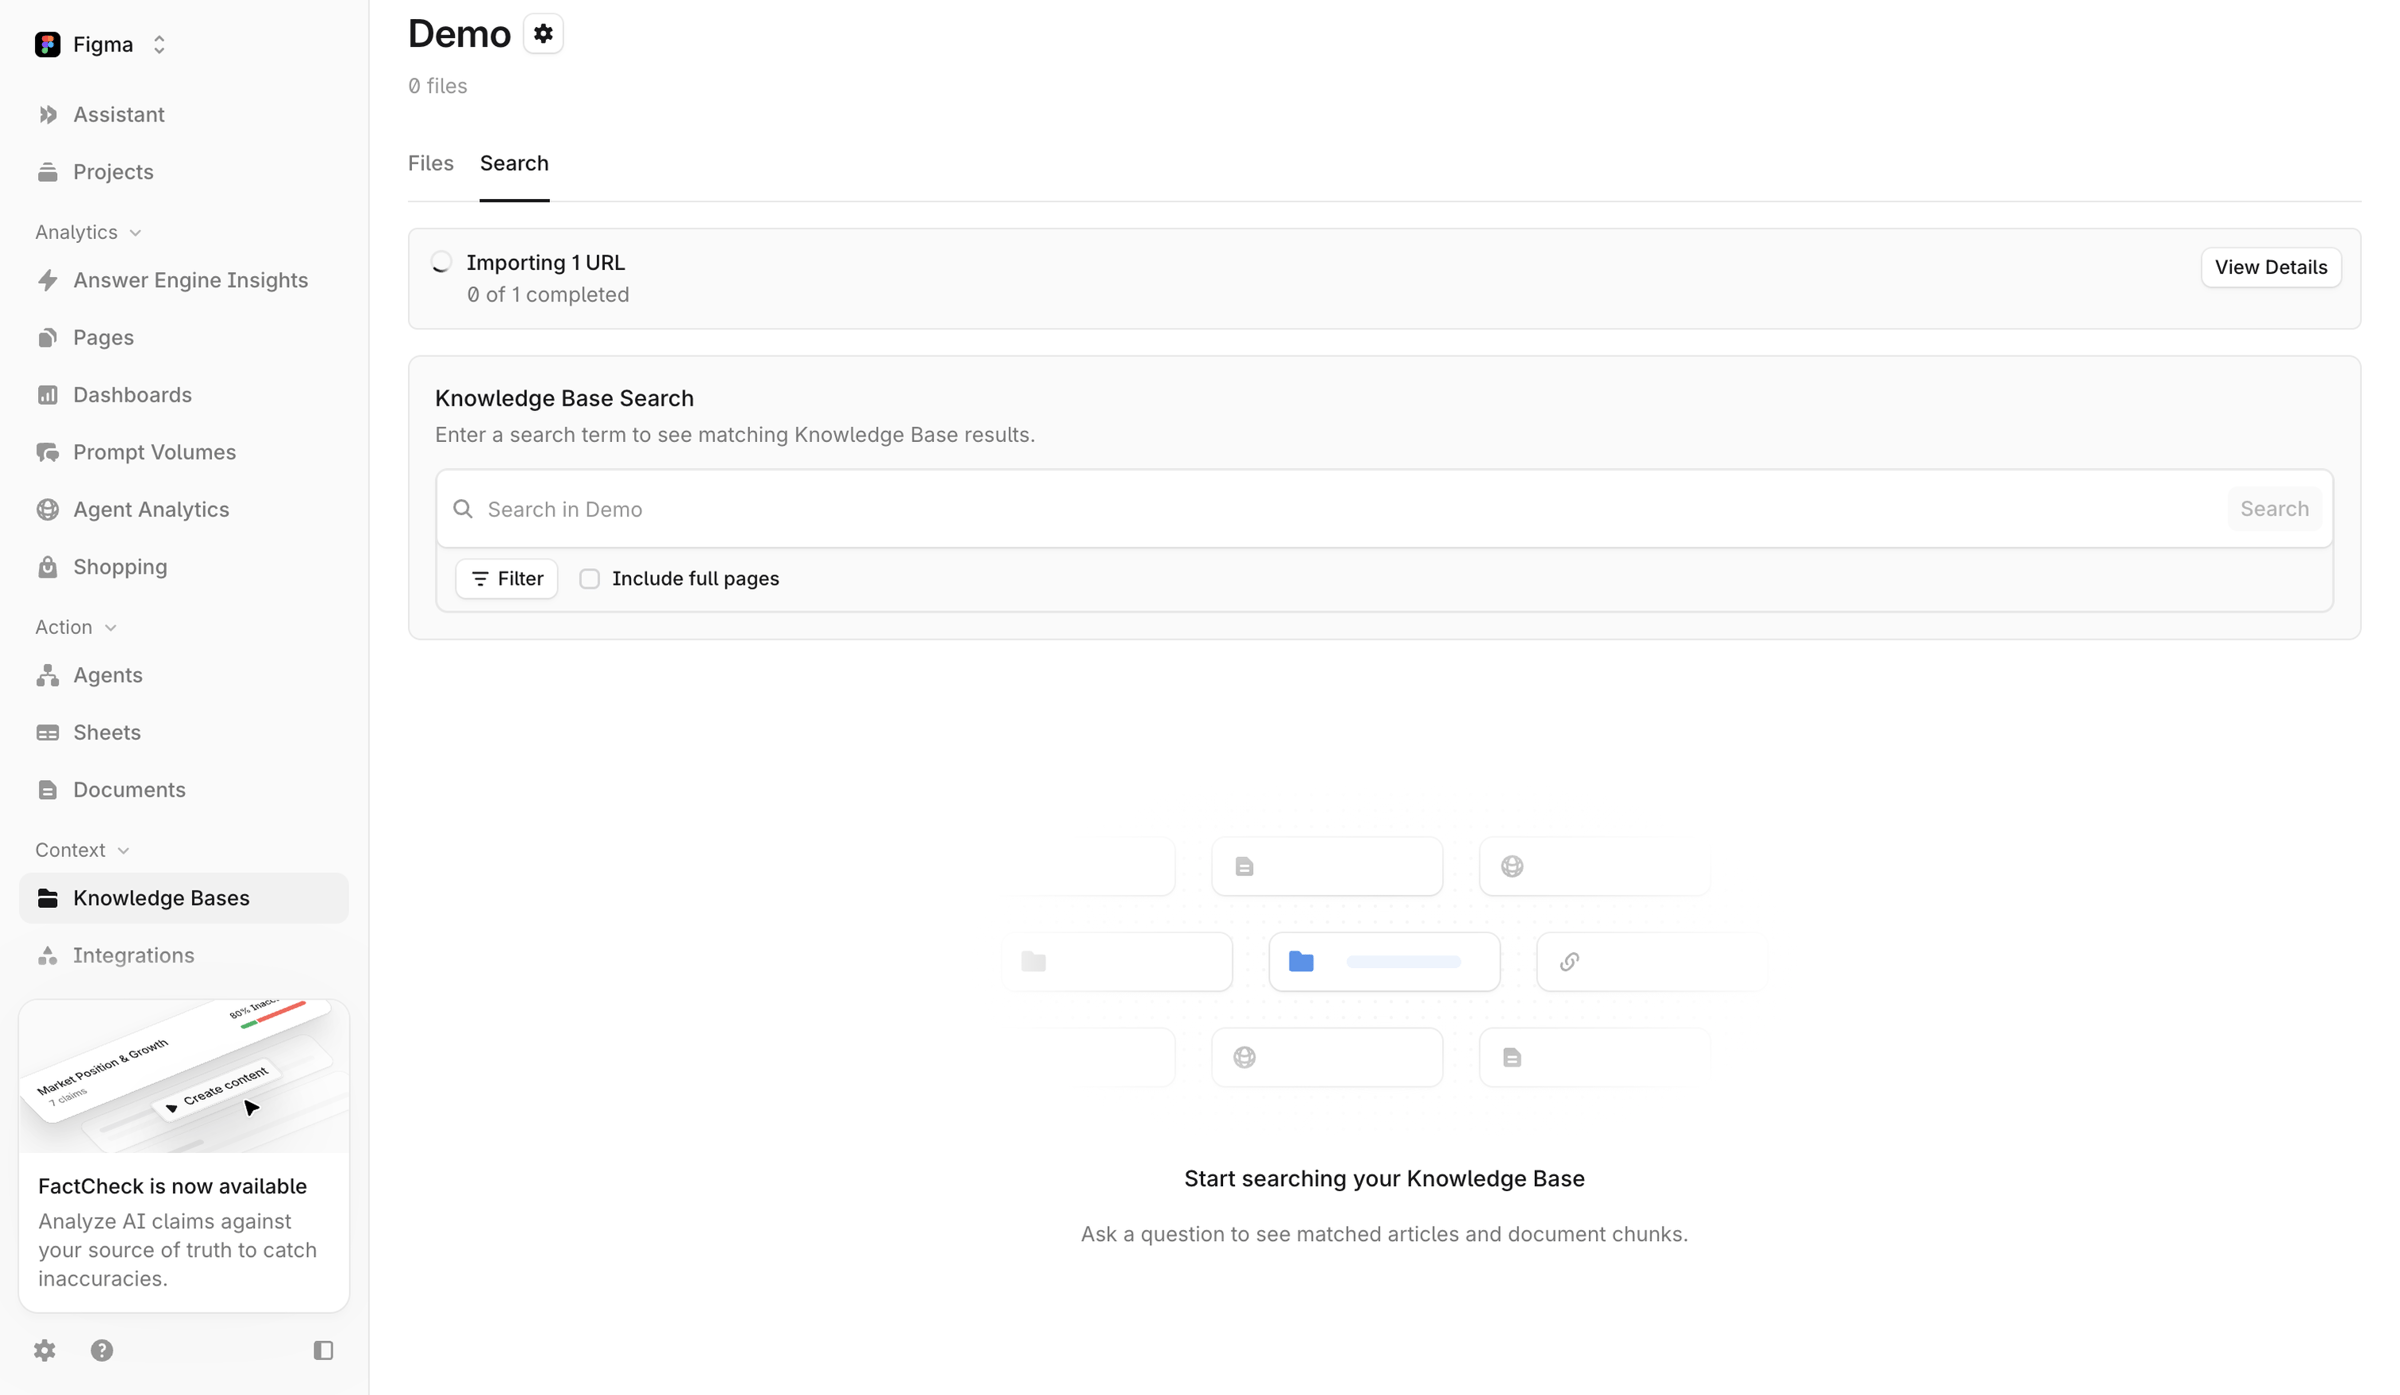Screen dimensions: 2400x1395
Task: Collapse the Context section
Action: click(x=83, y=850)
